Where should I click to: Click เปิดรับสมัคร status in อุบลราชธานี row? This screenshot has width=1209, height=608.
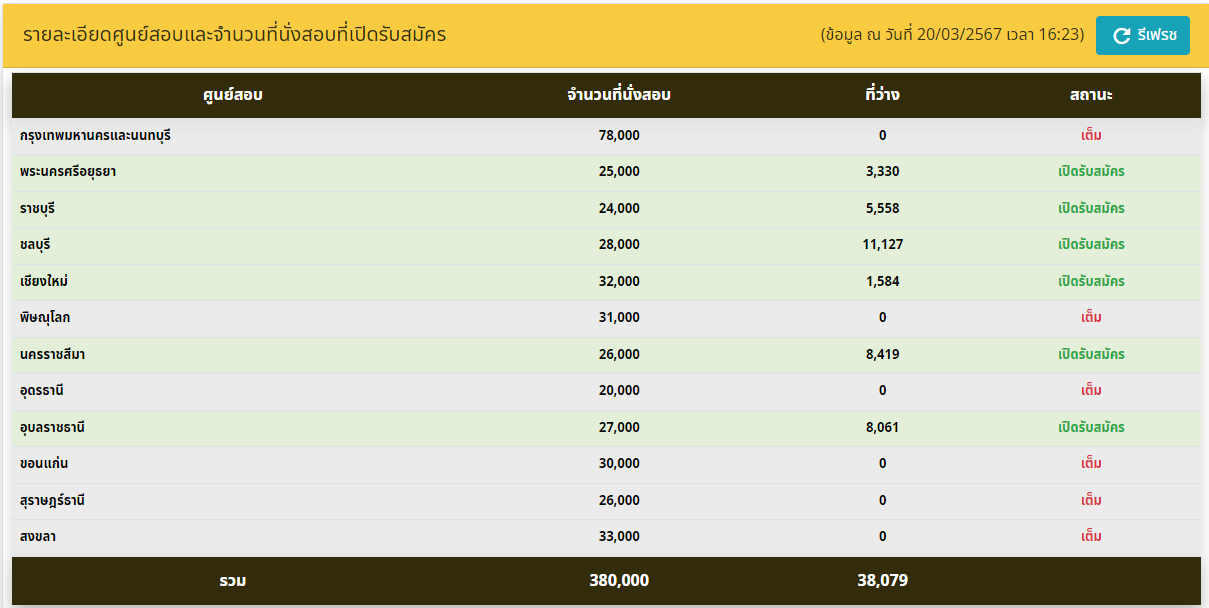pos(1091,427)
